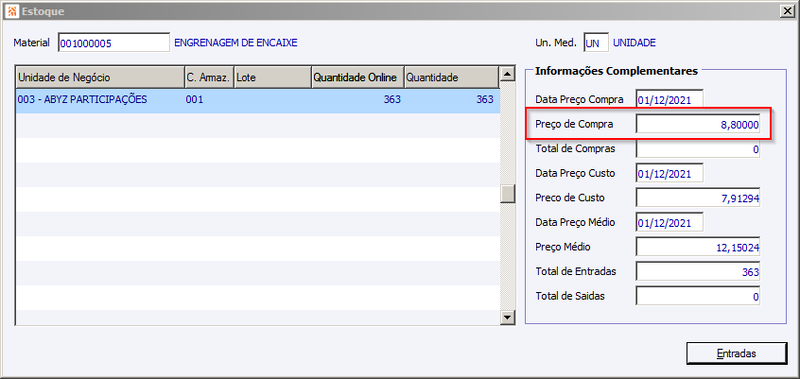Click the Total de Compras field
Screen dimensions: 800x379
698,149
